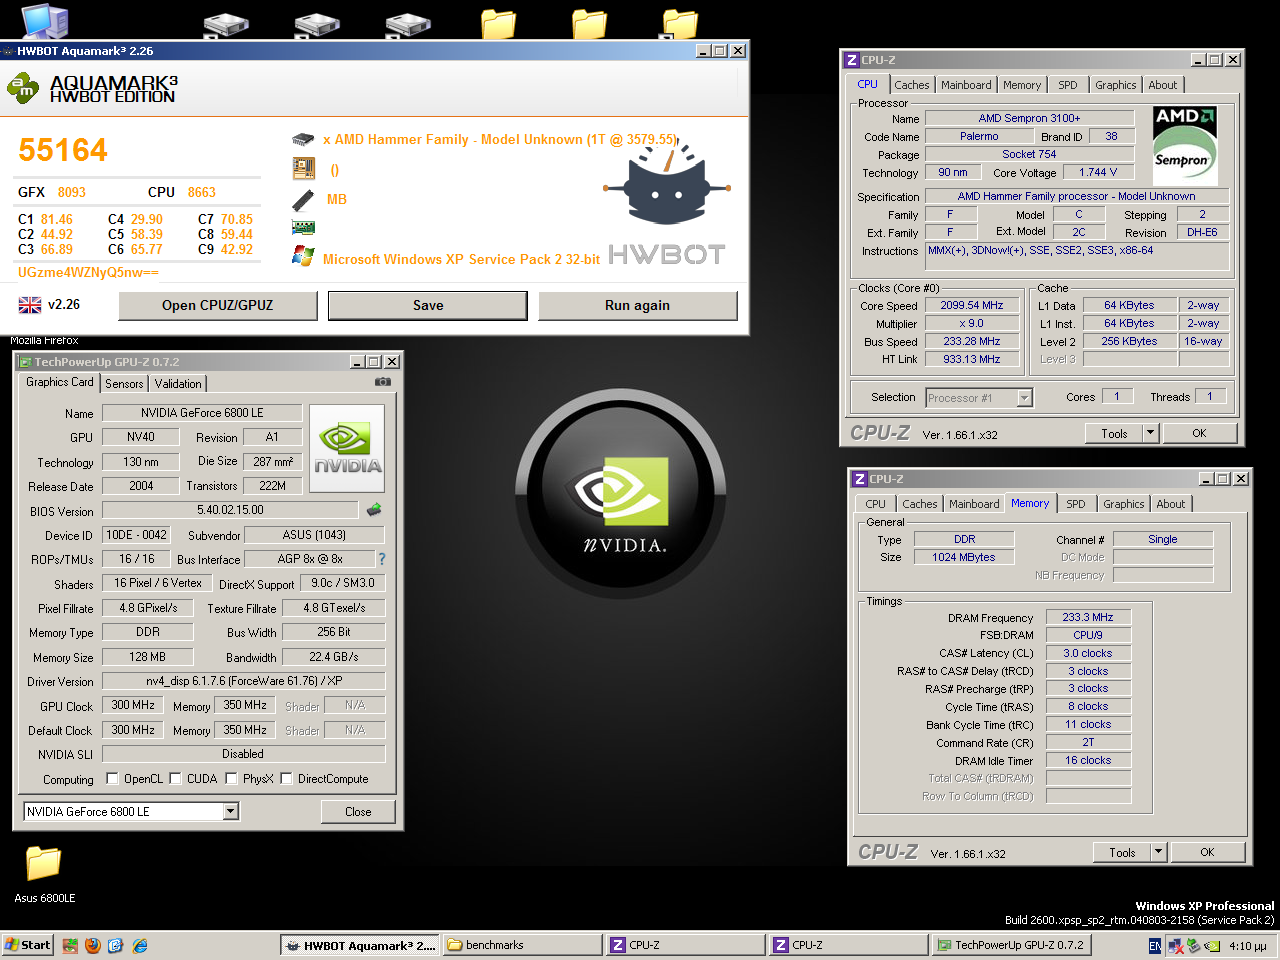Click the DRAM Frequency field 233.3 MHz
The image size is (1280, 960).
(1088, 618)
